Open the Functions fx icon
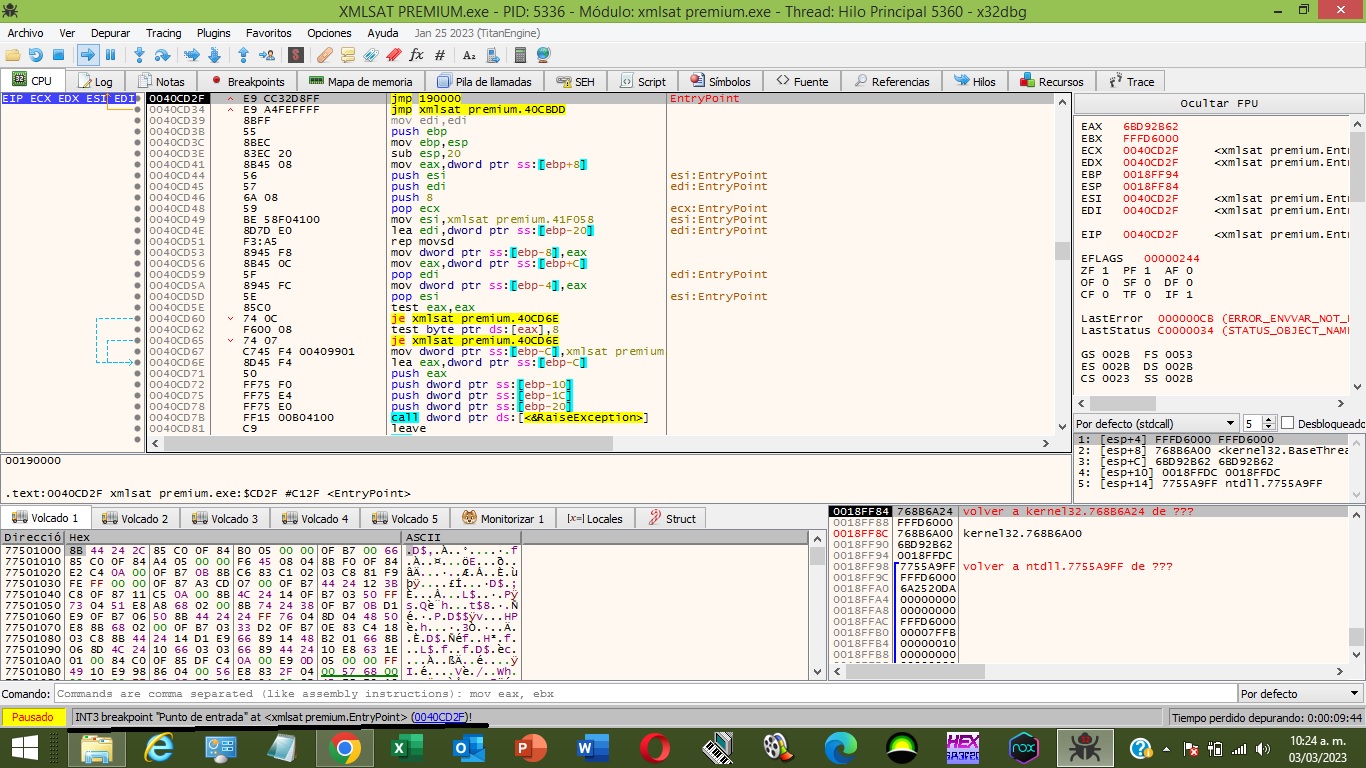This screenshot has width=1366, height=768. pos(416,55)
